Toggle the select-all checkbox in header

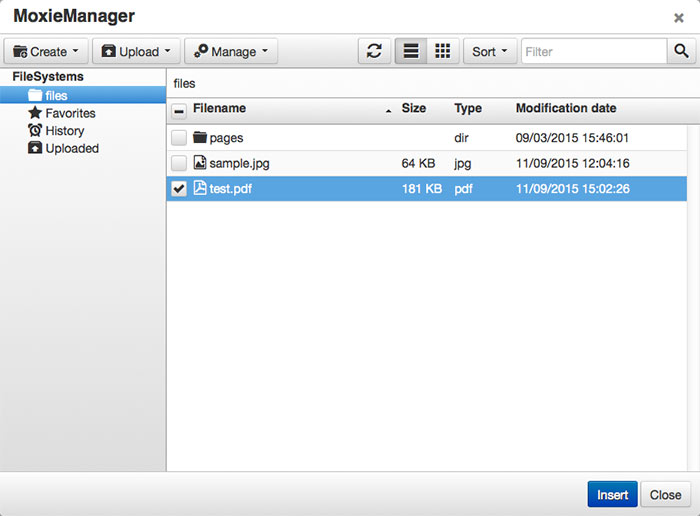click(179, 111)
